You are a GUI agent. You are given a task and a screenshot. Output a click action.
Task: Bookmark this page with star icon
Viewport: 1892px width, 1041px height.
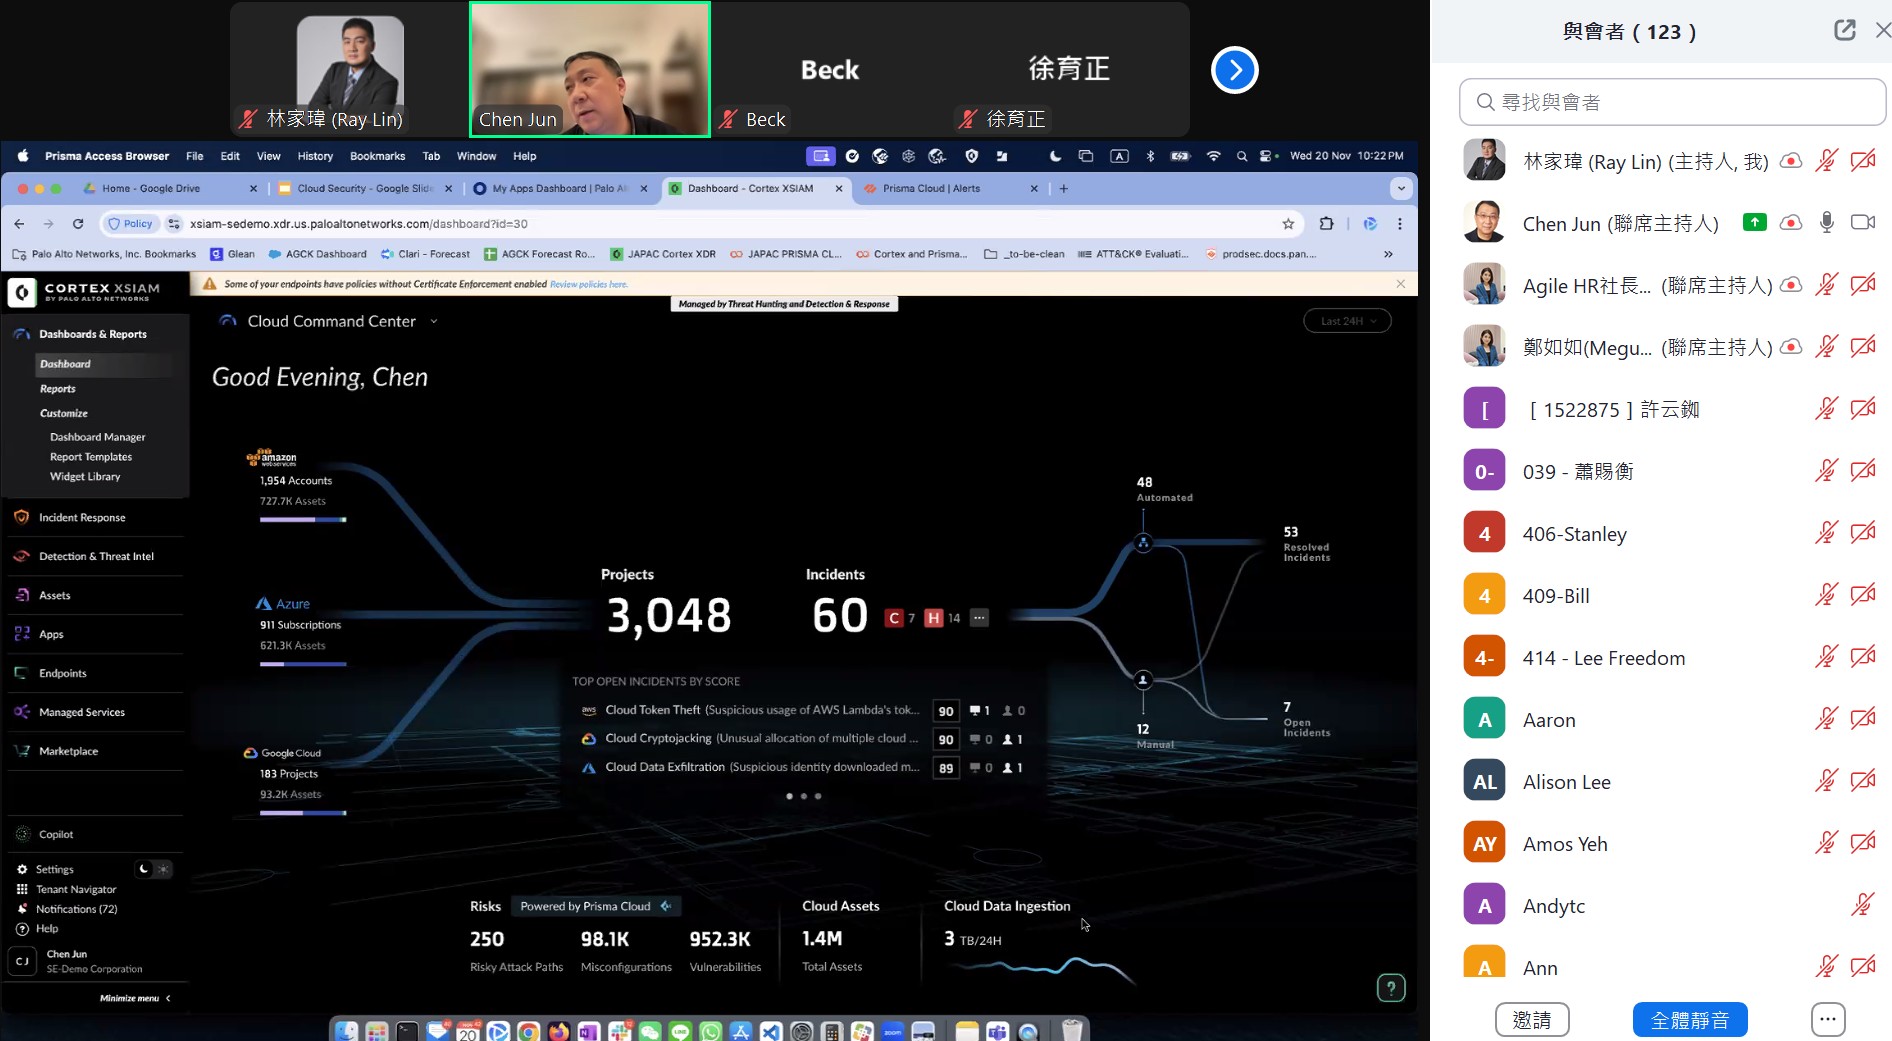(1288, 224)
